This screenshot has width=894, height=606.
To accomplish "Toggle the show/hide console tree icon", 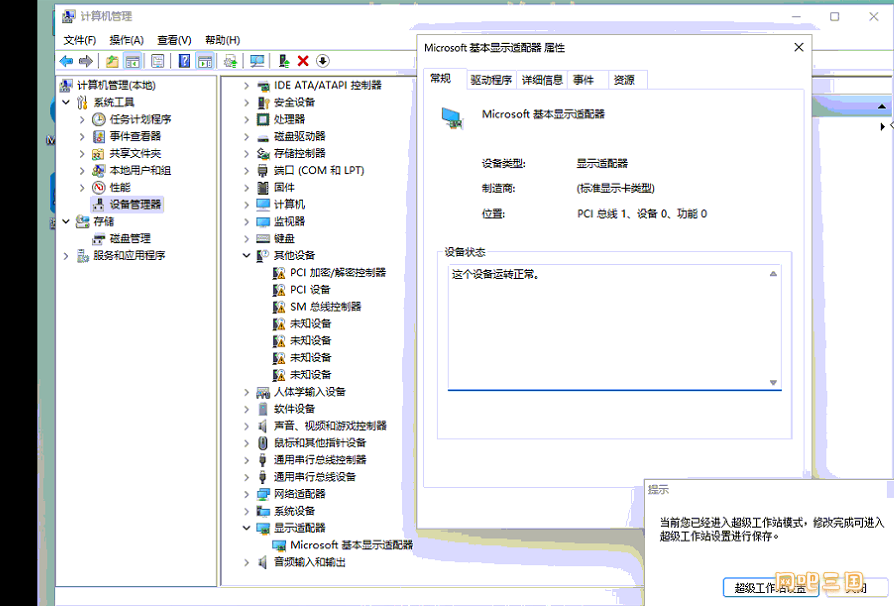I will click(132, 61).
